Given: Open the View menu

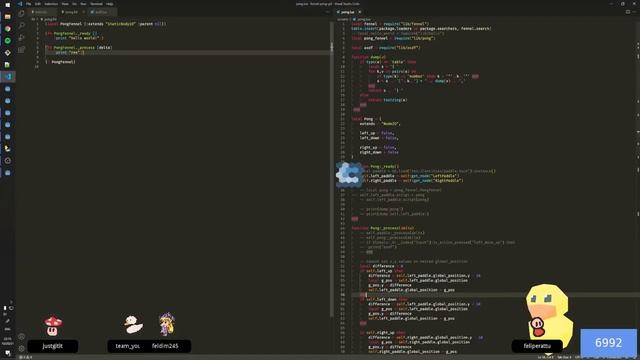Looking at the screenshot, I should click(65, 4).
